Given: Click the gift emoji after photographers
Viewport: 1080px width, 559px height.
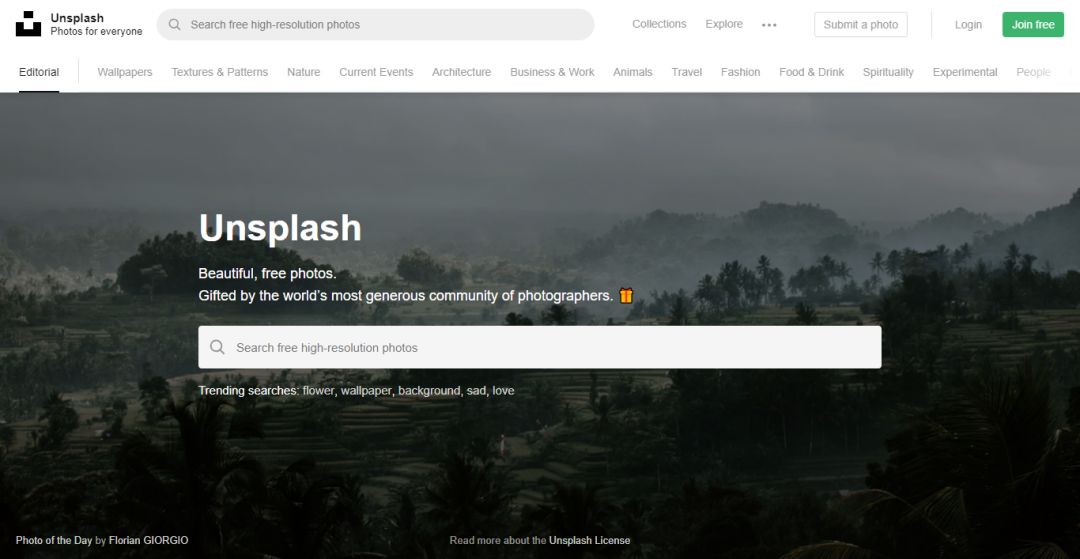Looking at the screenshot, I should [625, 296].
